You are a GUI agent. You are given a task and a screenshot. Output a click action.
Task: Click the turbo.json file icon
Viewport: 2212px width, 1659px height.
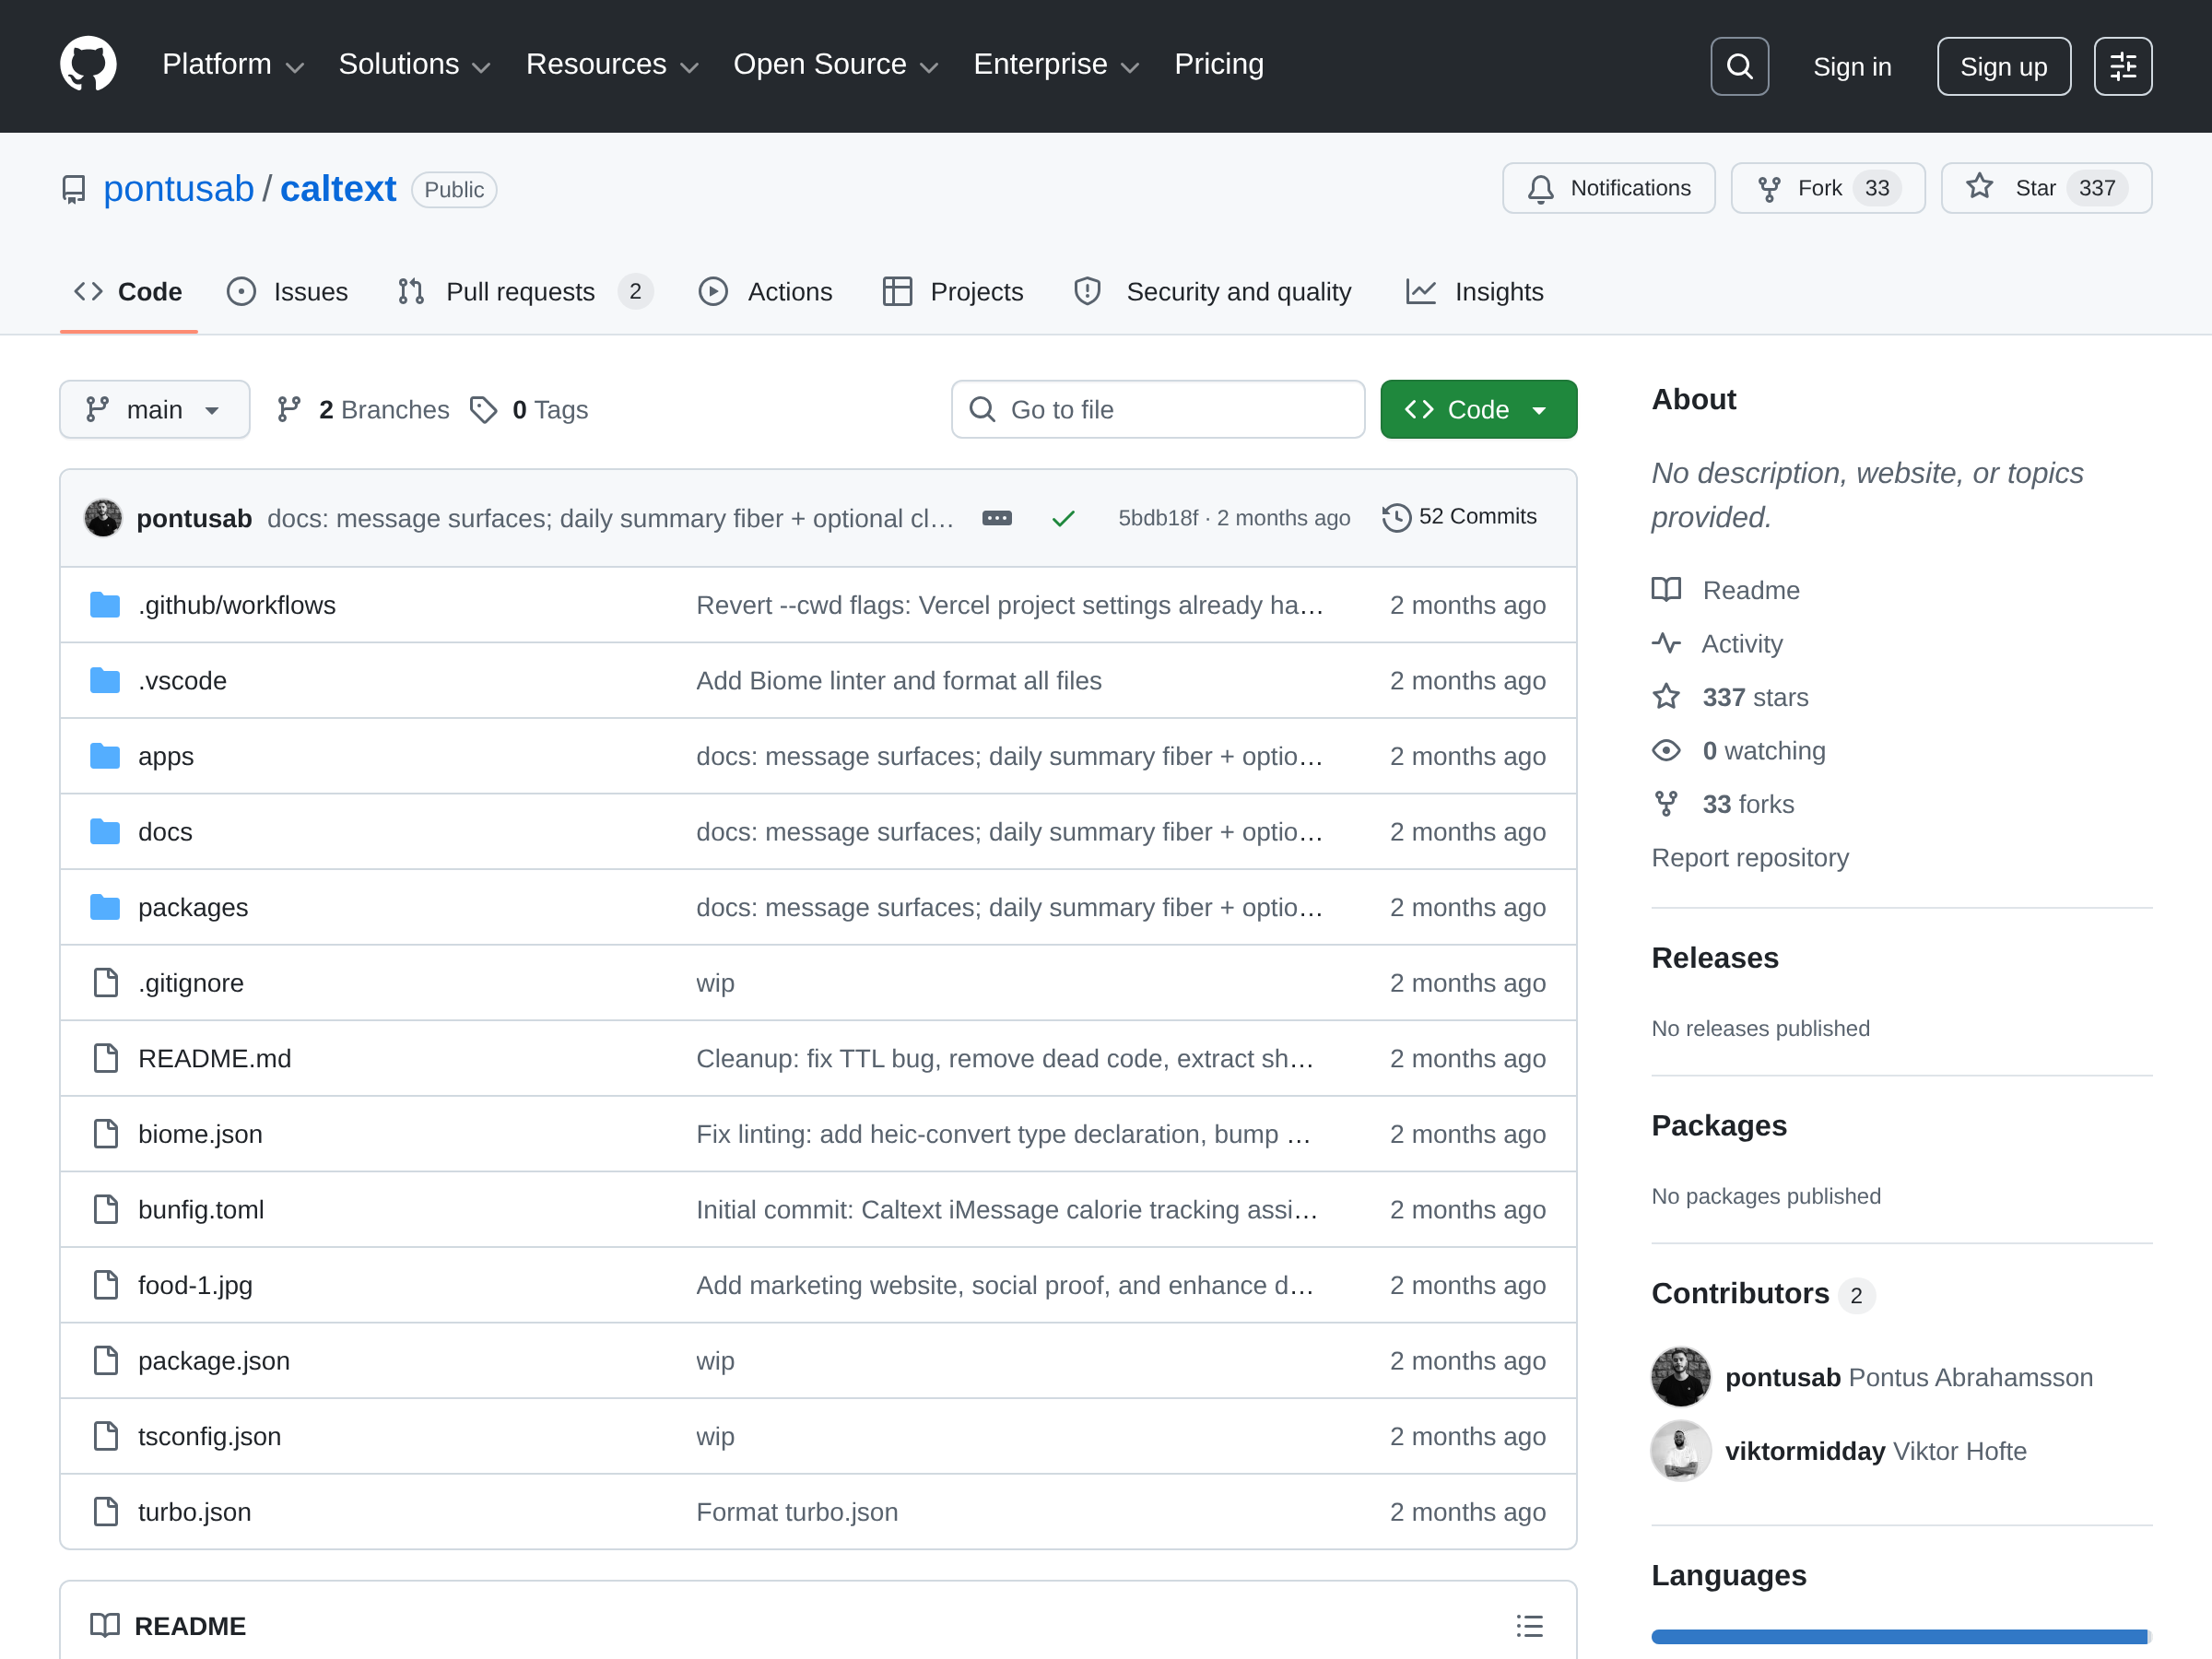(105, 1512)
